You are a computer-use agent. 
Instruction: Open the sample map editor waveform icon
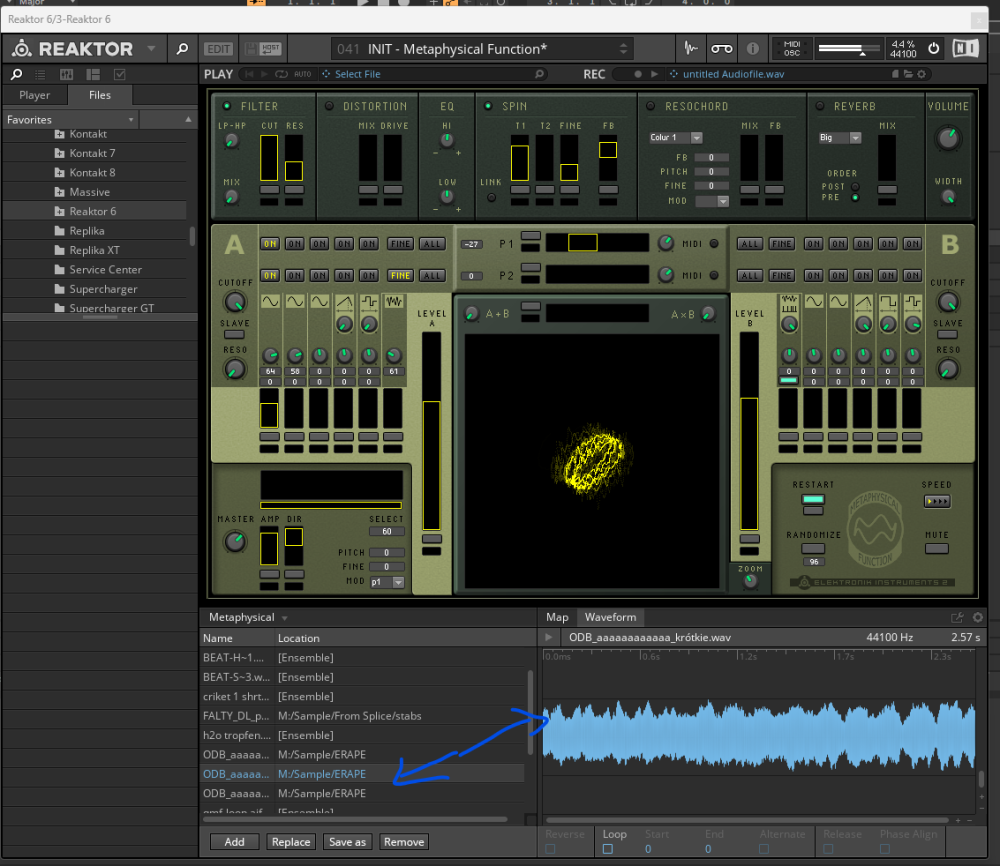pos(691,48)
